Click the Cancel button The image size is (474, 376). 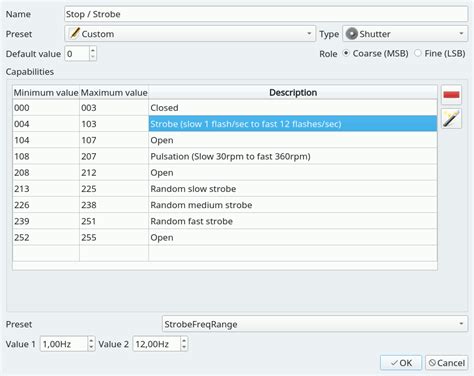click(447, 363)
